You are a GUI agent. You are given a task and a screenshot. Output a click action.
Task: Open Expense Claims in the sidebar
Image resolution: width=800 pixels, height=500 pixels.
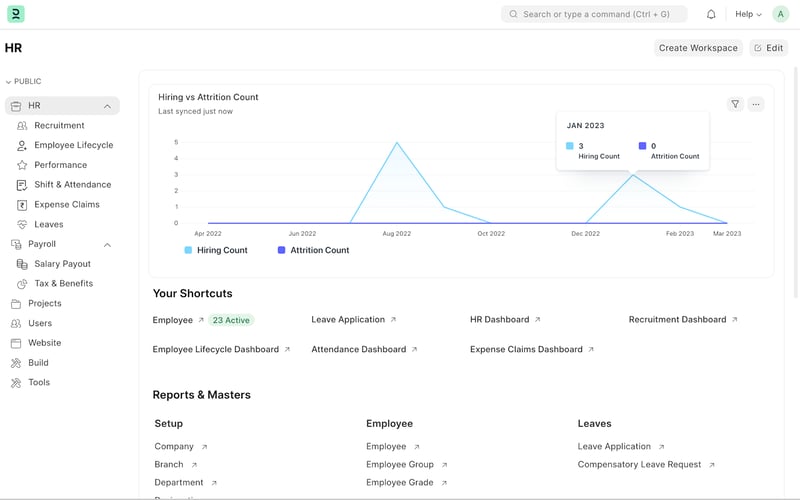click(67, 205)
